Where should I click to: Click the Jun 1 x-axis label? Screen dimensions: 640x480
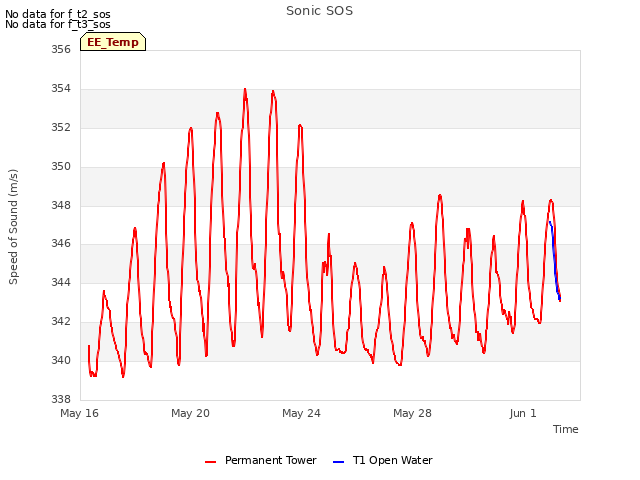[x=523, y=413]
